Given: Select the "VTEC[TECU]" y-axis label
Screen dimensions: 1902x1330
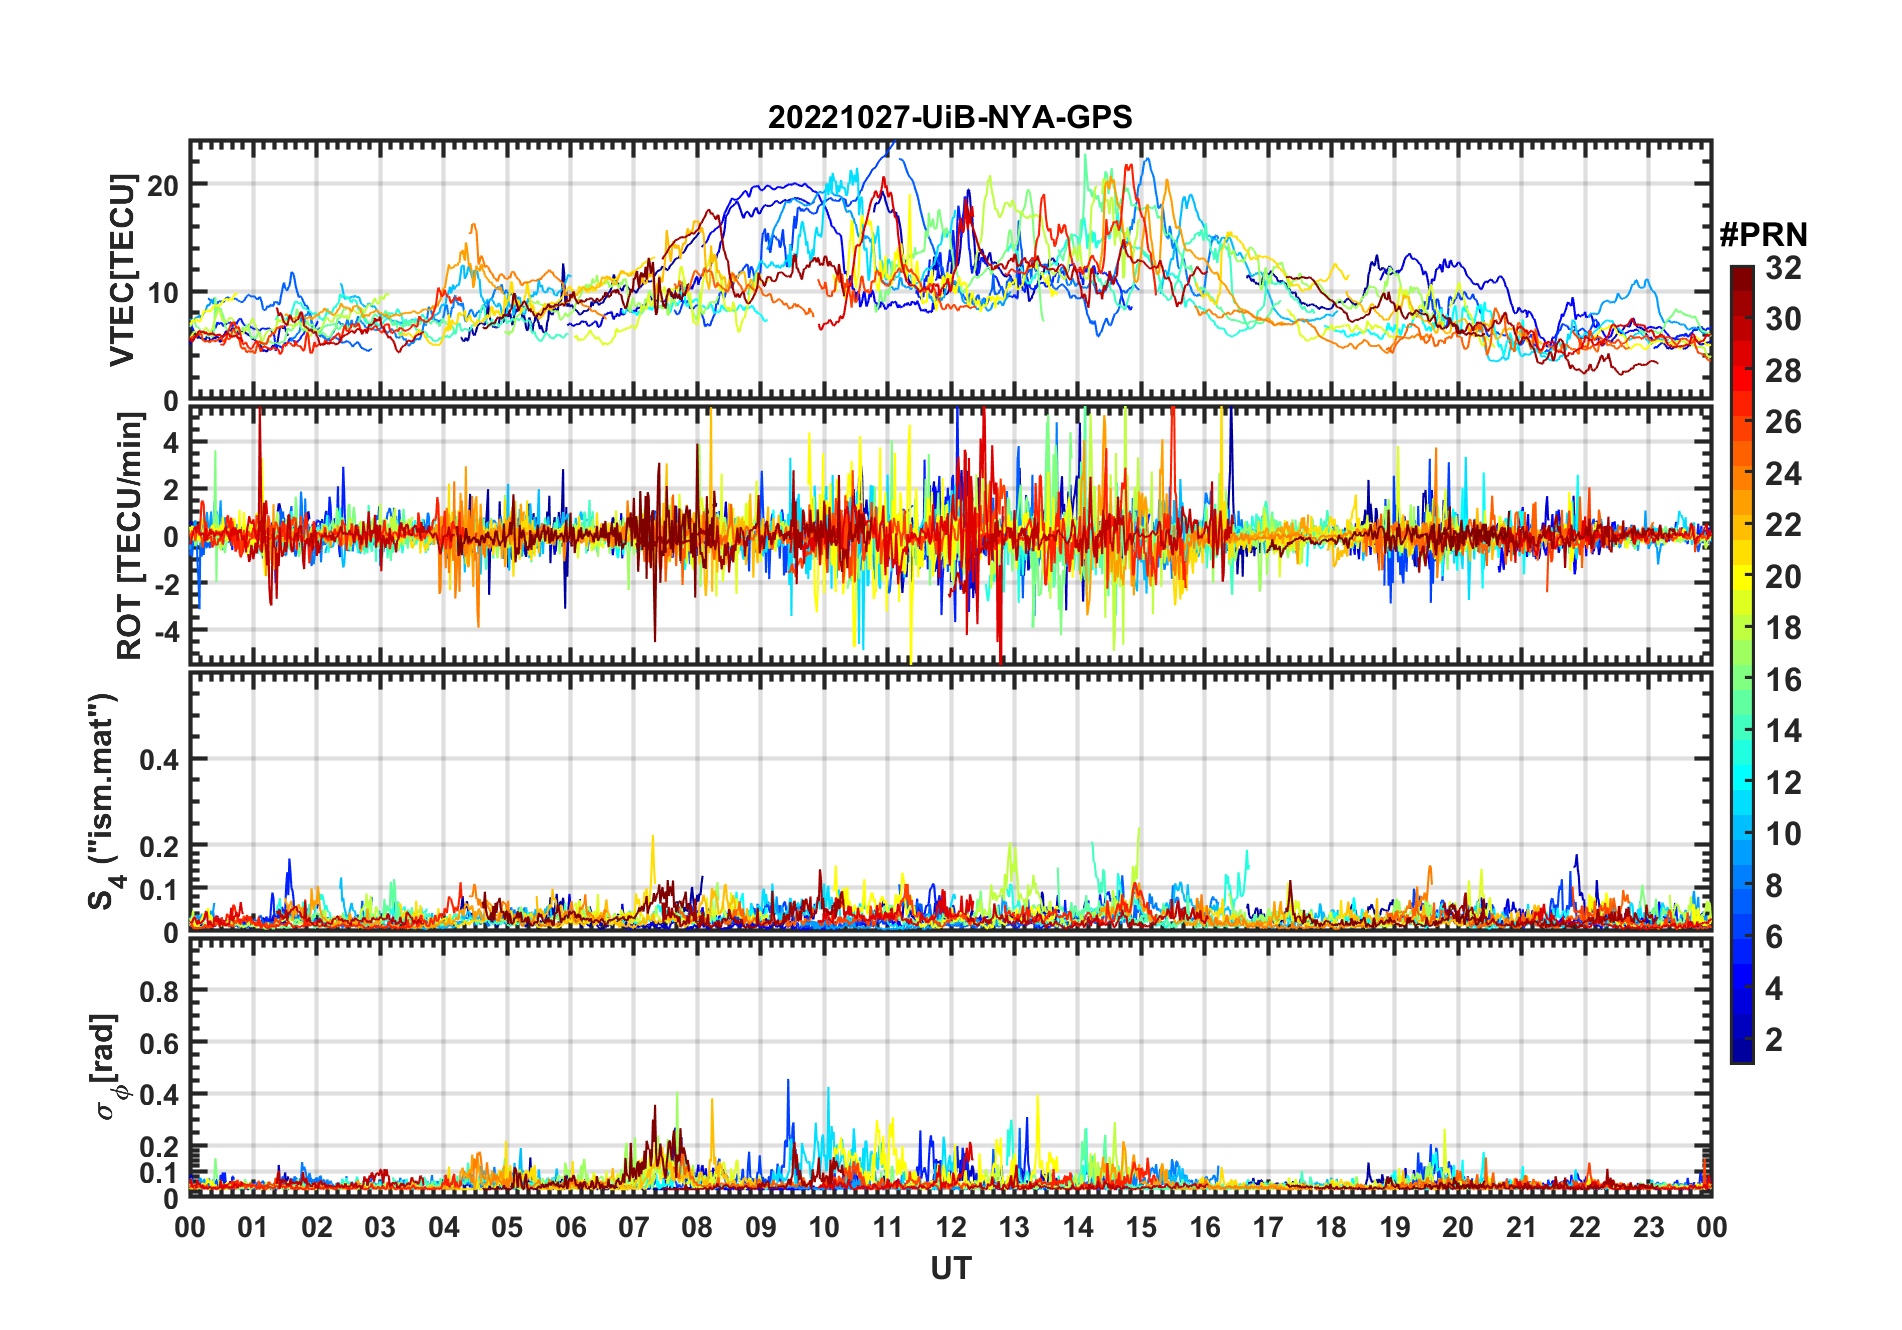Looking at the screenshot, I should 122,270.
